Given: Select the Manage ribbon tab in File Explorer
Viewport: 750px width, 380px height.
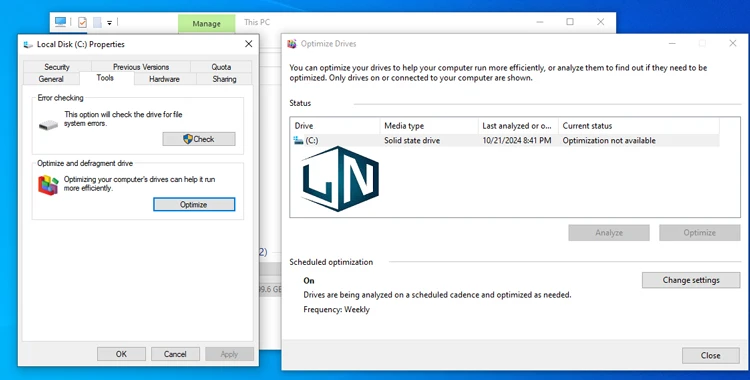Looking at the screenshot, I should [x=207, y=23].
